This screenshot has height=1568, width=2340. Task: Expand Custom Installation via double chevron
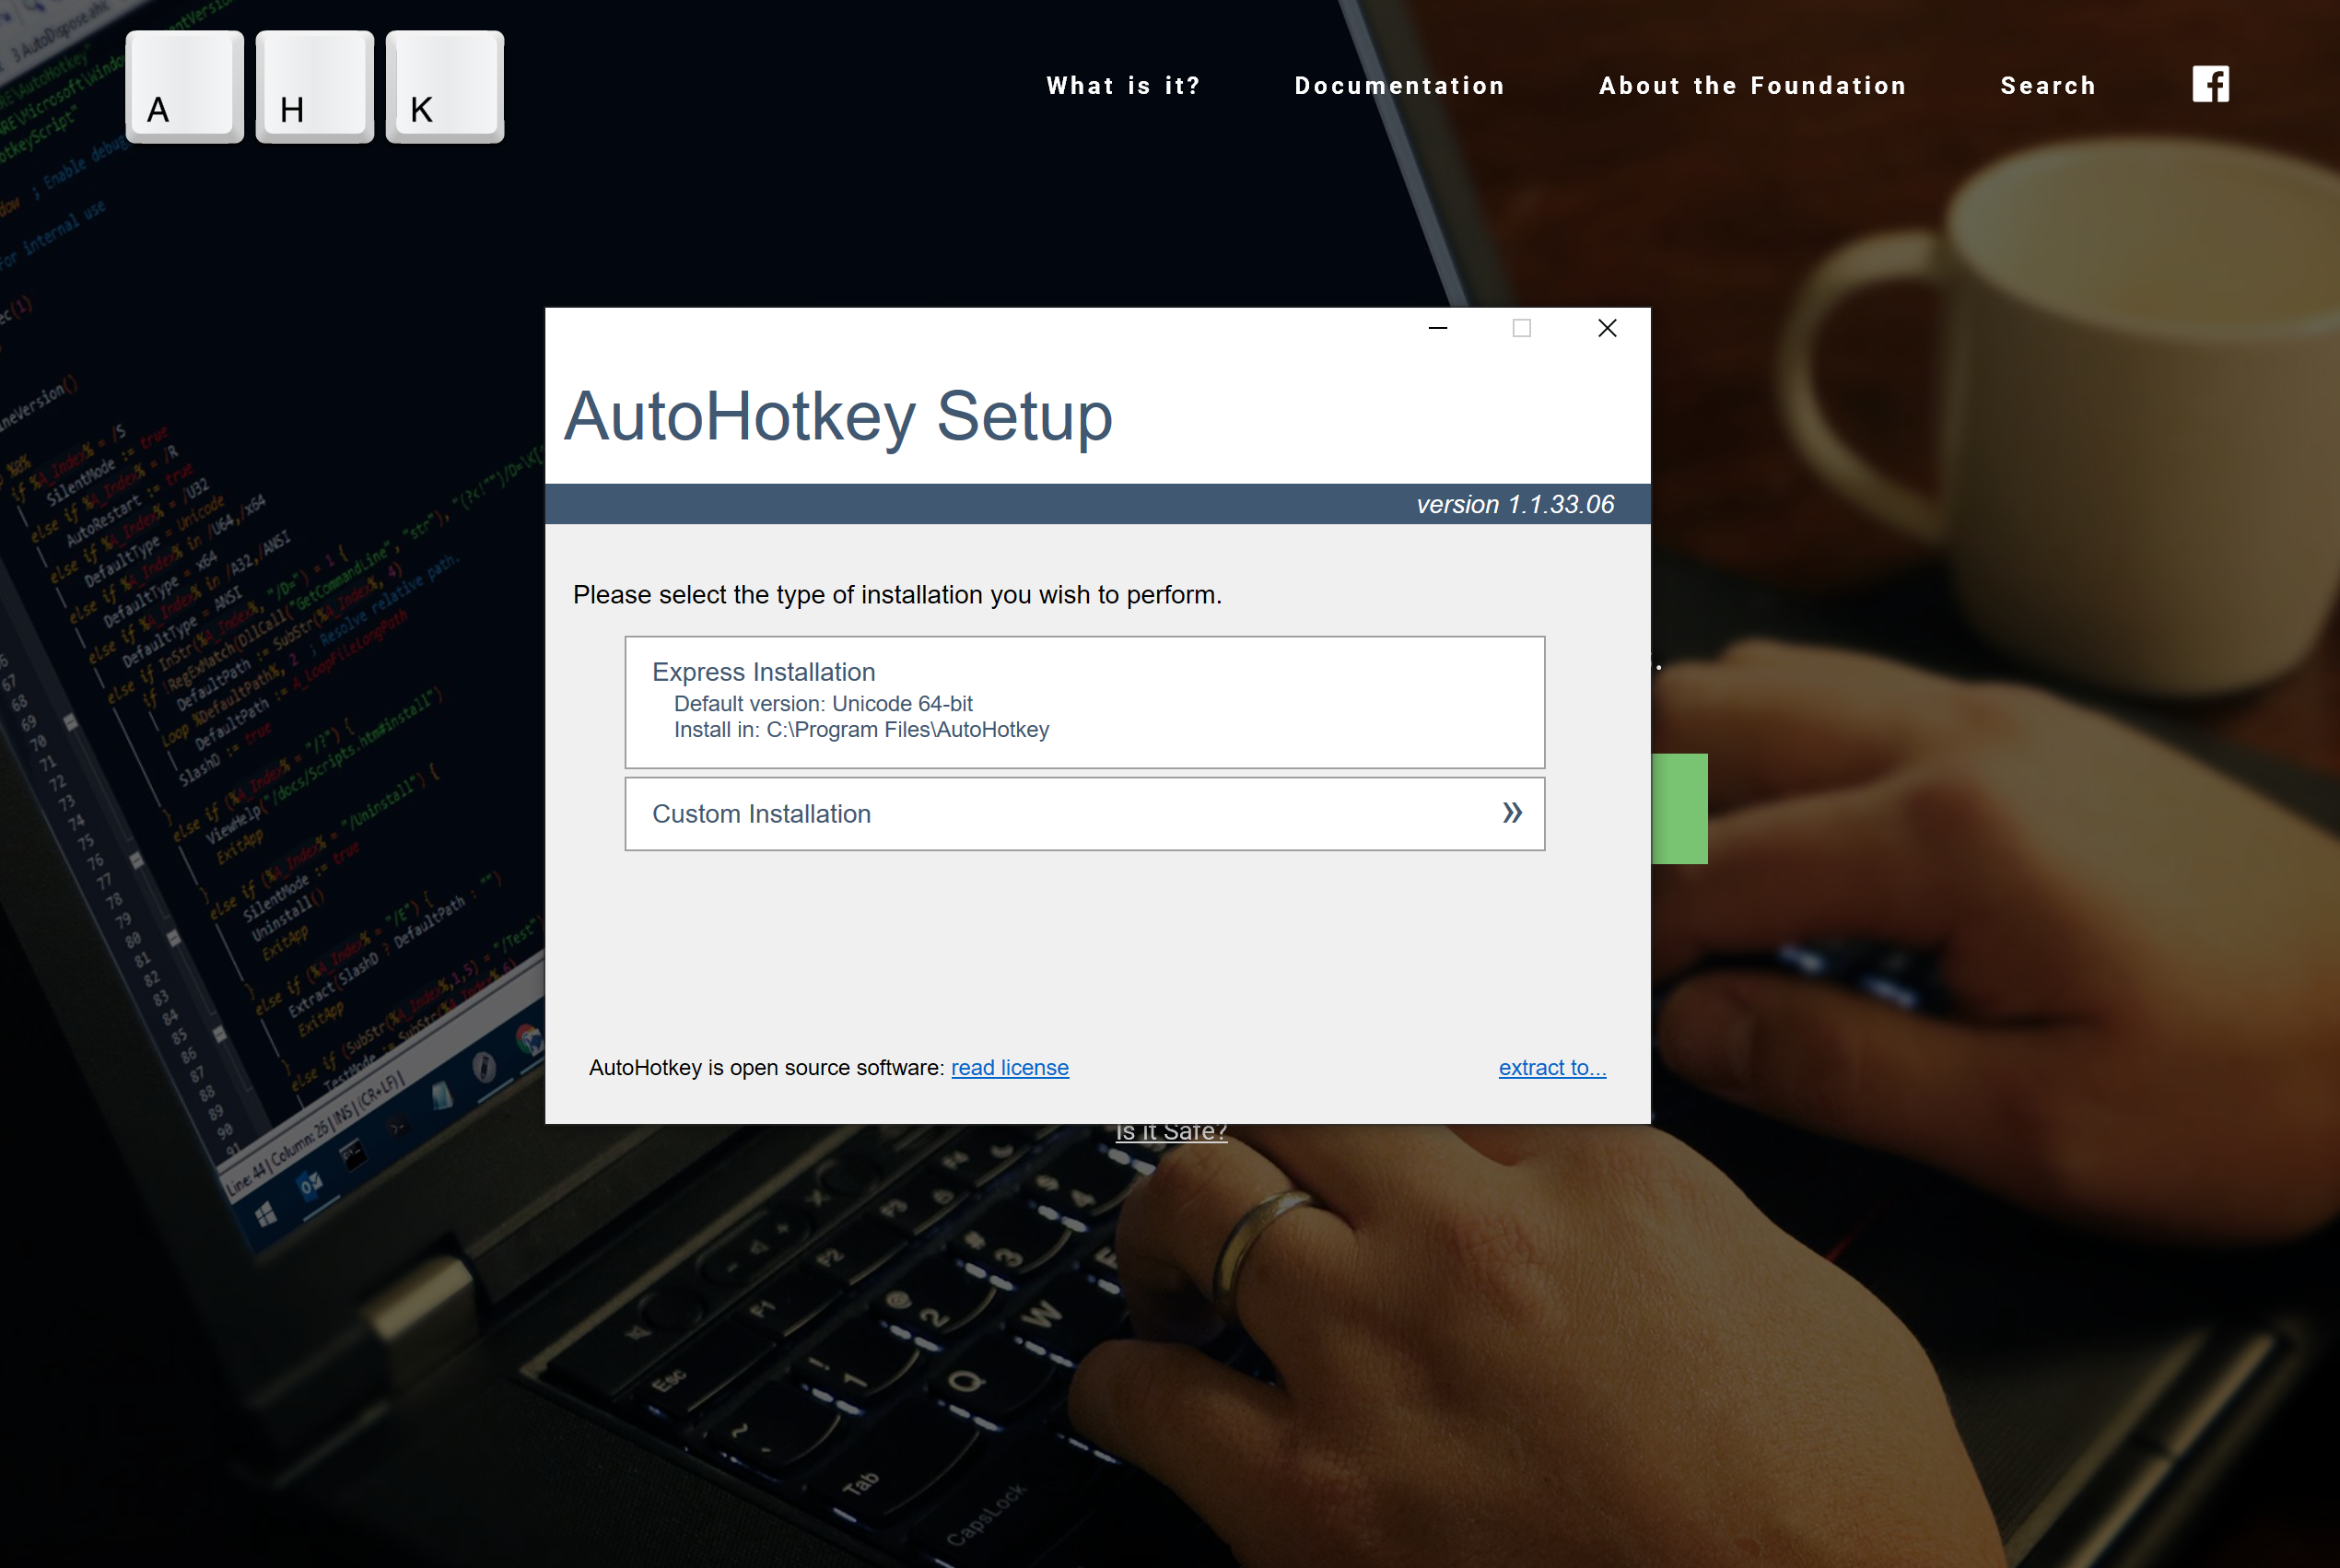[x=1511, y=813]
